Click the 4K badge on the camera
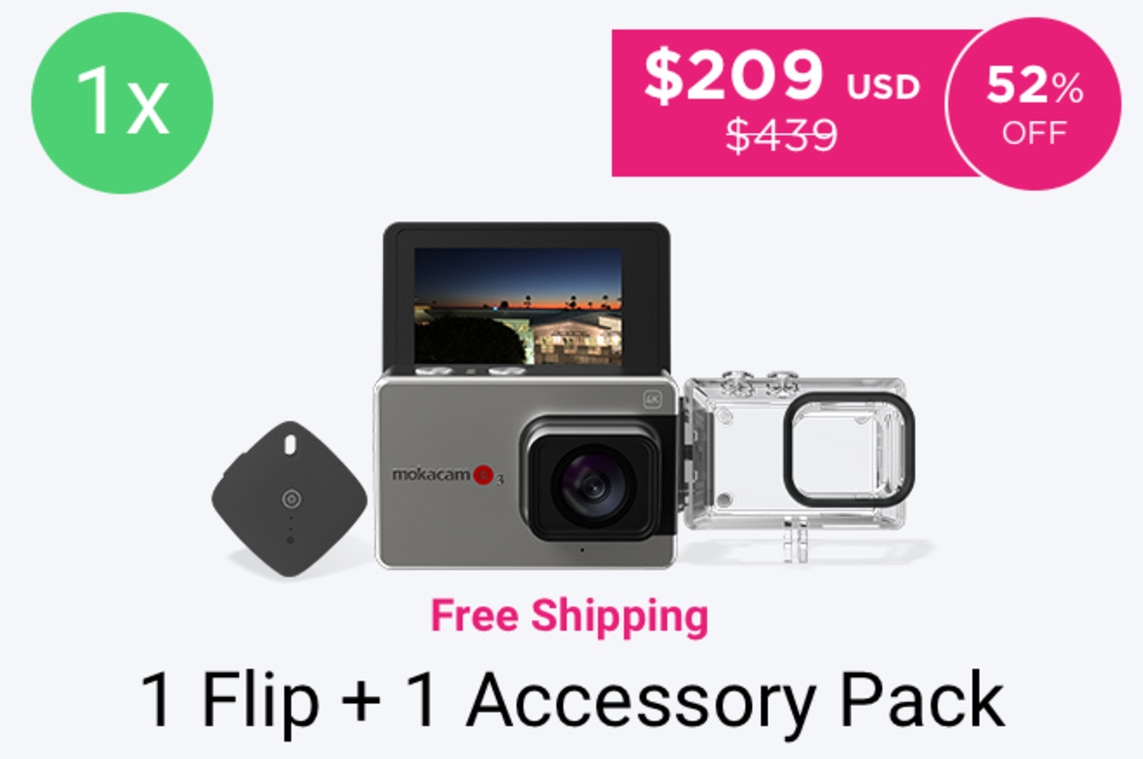1143x759 pixels. pyautogui.click(x=652, y=399)
